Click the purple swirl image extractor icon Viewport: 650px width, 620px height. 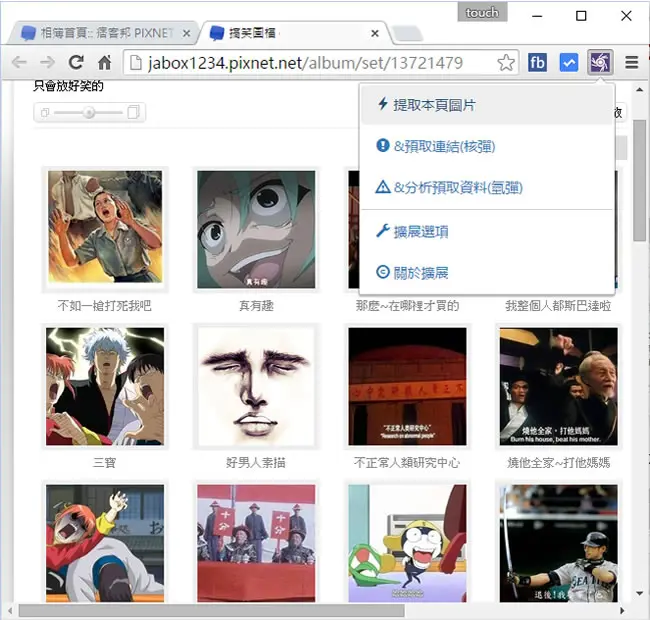[x=600, y=63]
